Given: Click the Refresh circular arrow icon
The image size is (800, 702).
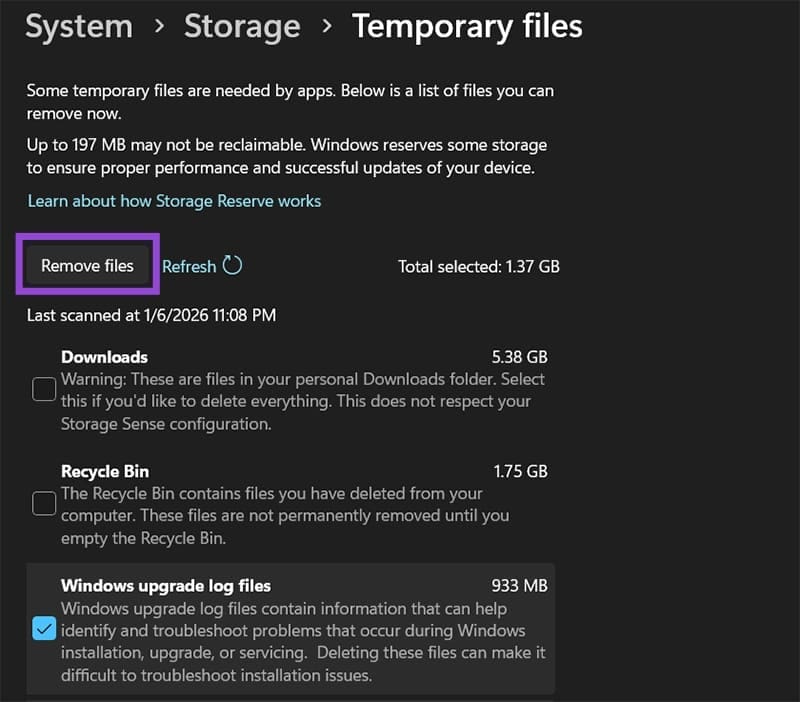Looking at the screenshot, I should tap(233, 265).
